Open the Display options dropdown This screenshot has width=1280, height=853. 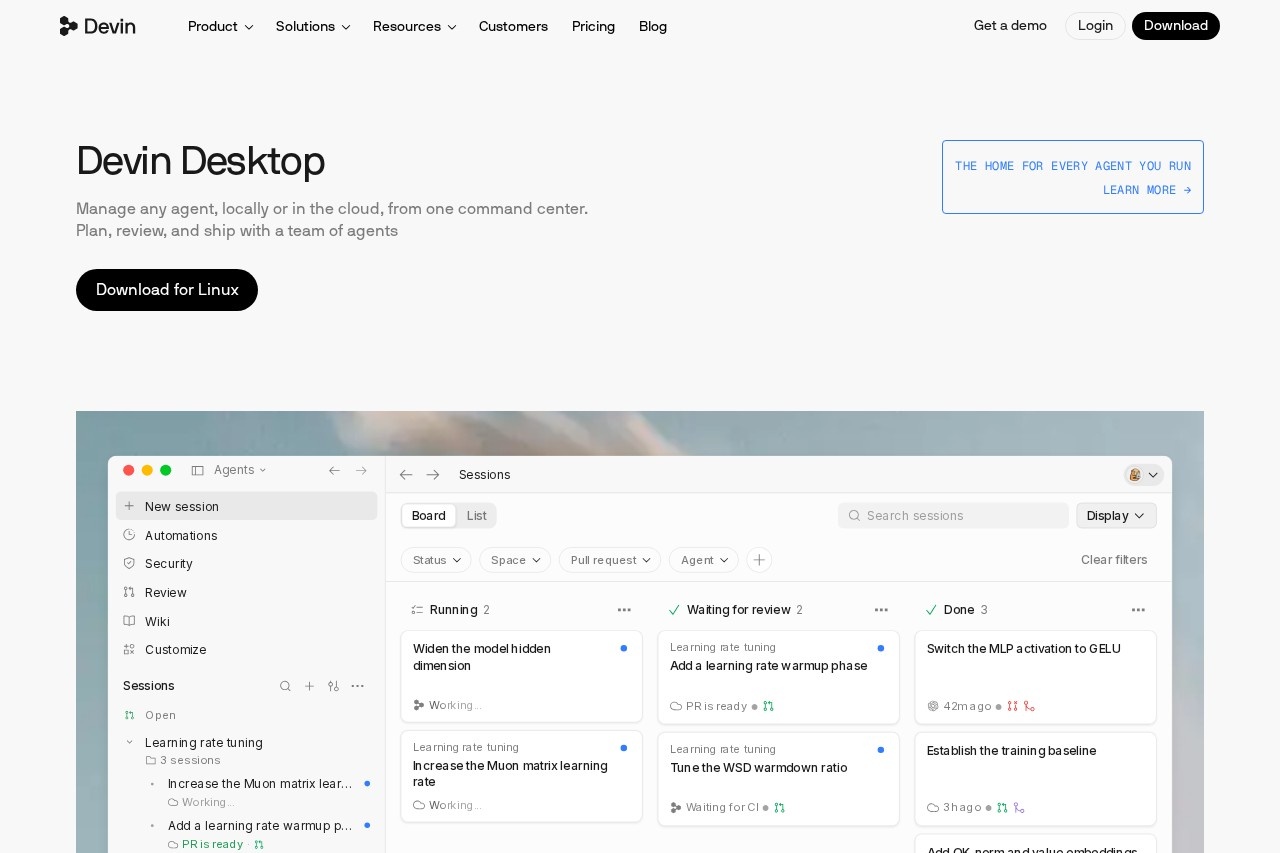point(1116,516)
